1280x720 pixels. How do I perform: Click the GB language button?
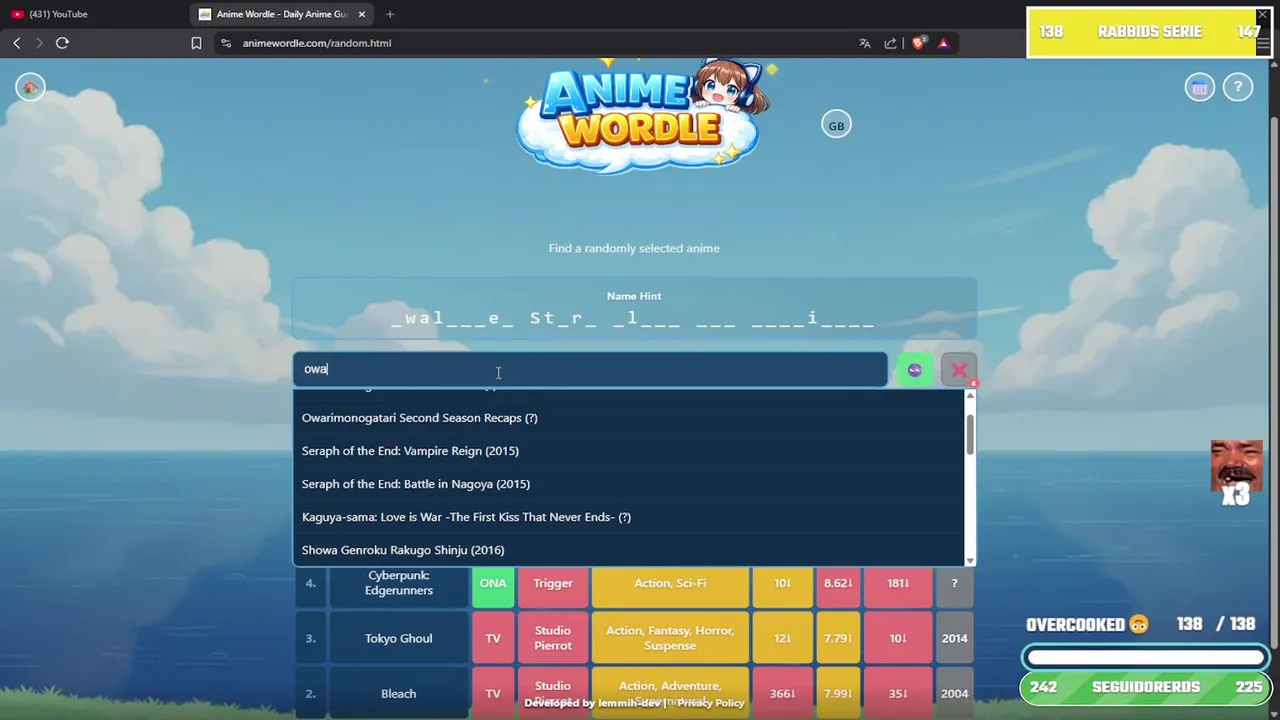[836, 125]
